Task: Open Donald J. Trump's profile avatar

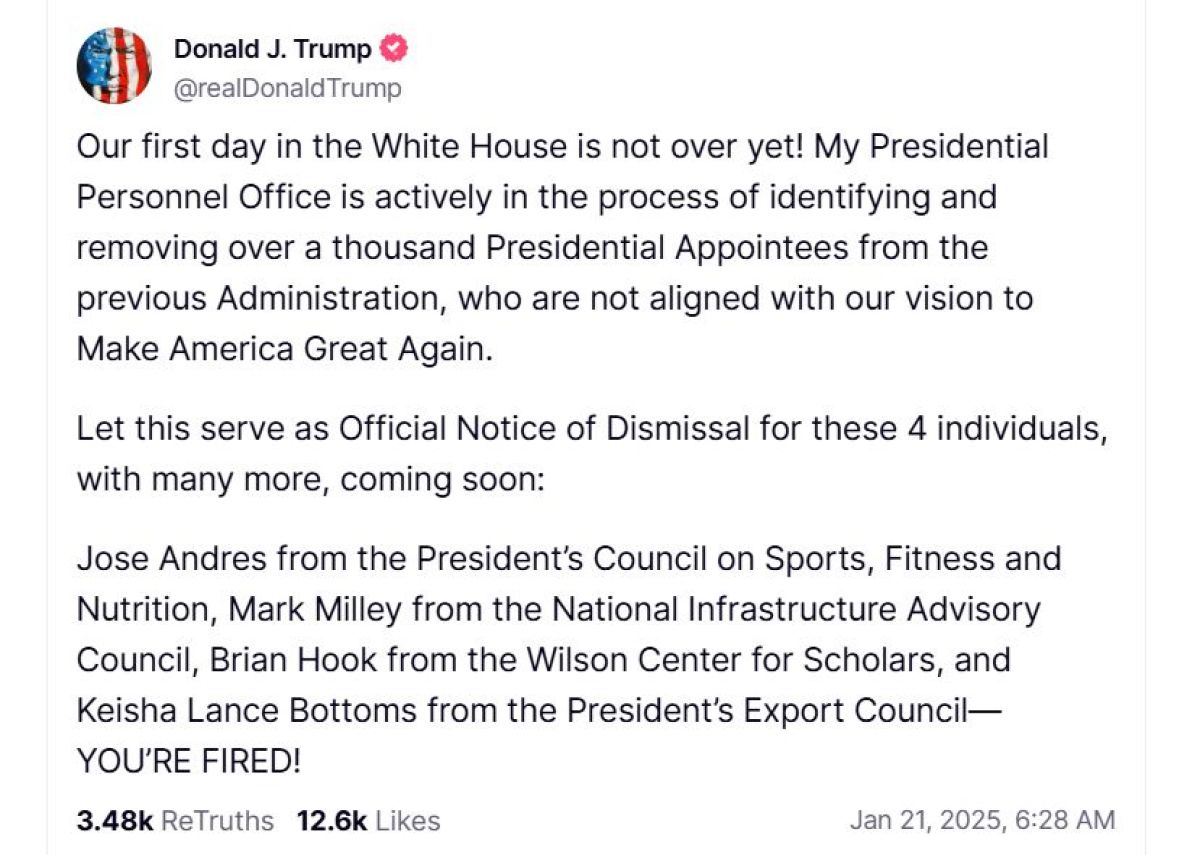Action: point(114,66)
